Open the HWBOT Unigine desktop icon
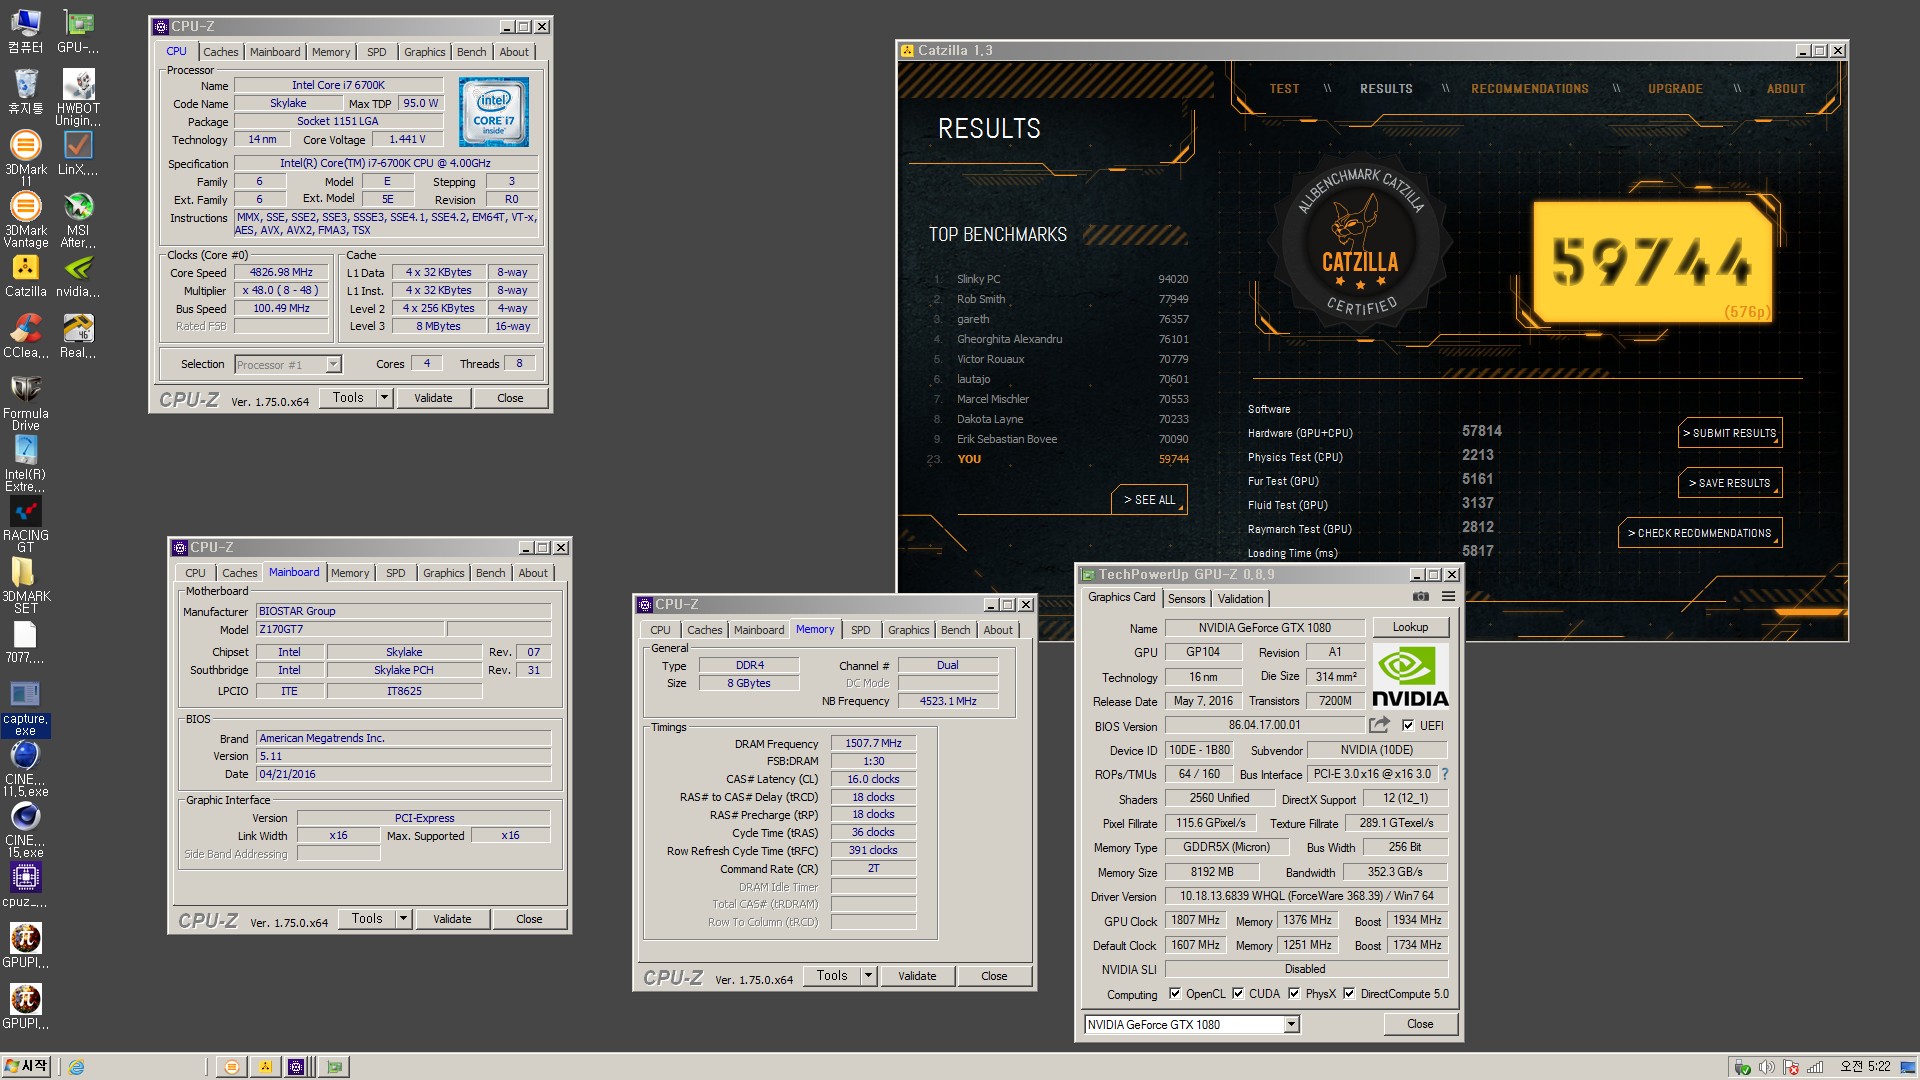The image size is (1920, 1080). 78,97
